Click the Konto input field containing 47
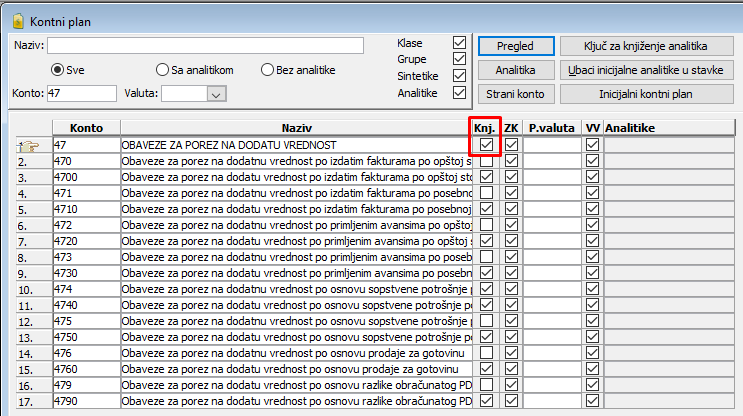This screenshot has height=416, width=743. click(x=82, y=94)
